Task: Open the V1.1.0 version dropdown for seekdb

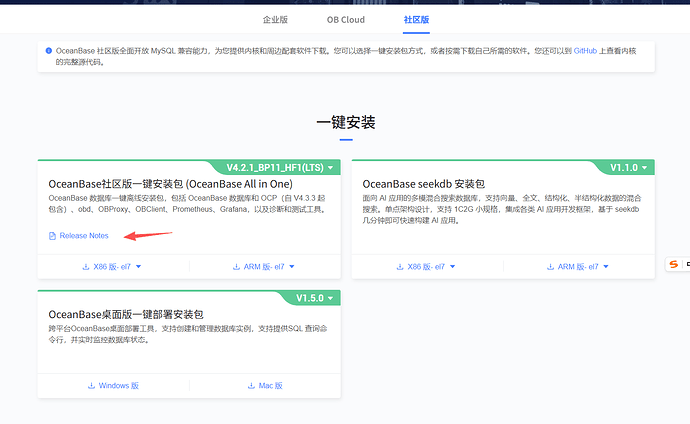Action: coord(630,167)
